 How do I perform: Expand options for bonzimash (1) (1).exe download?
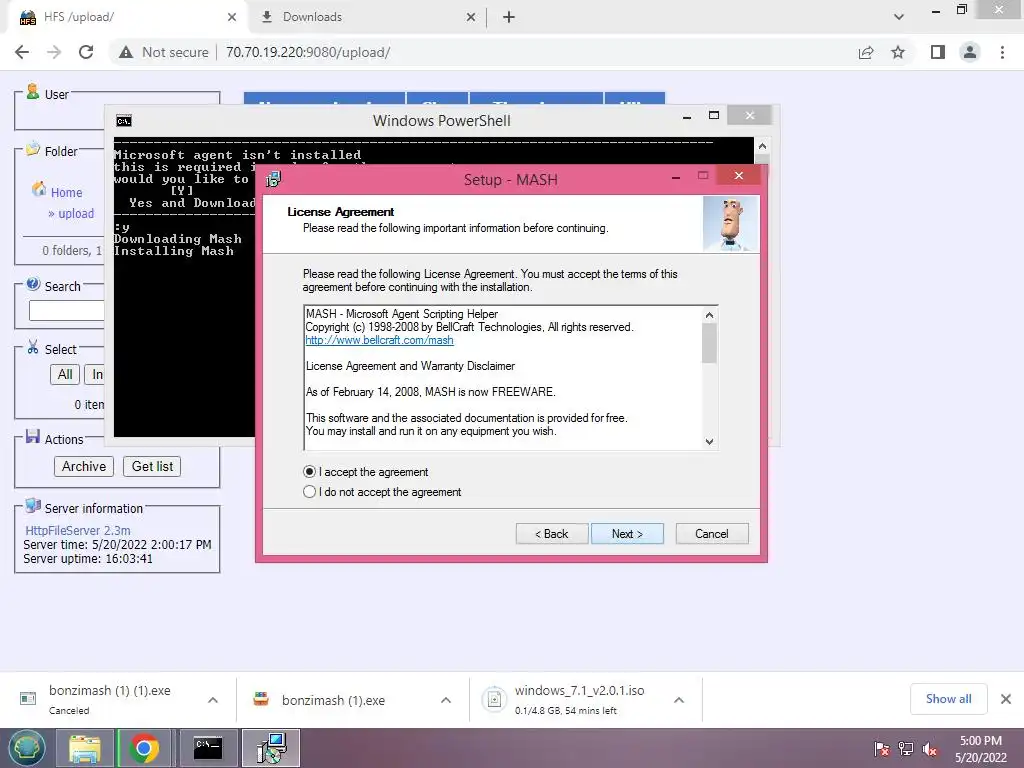(x=213, y=700)
